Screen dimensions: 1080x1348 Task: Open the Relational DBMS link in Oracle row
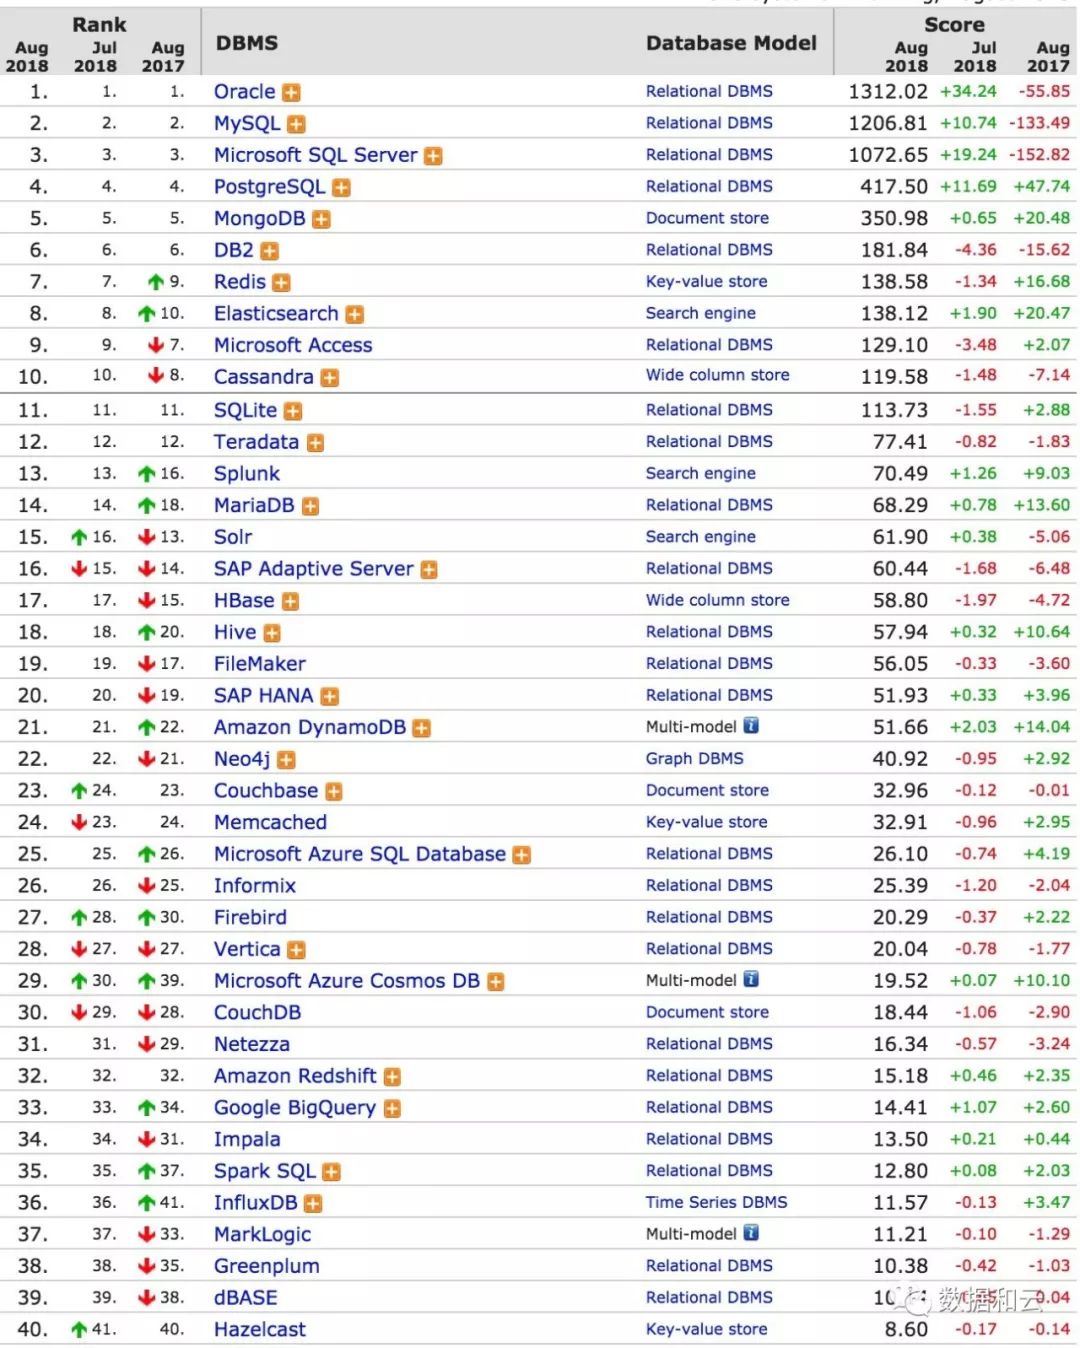(709, 91)
